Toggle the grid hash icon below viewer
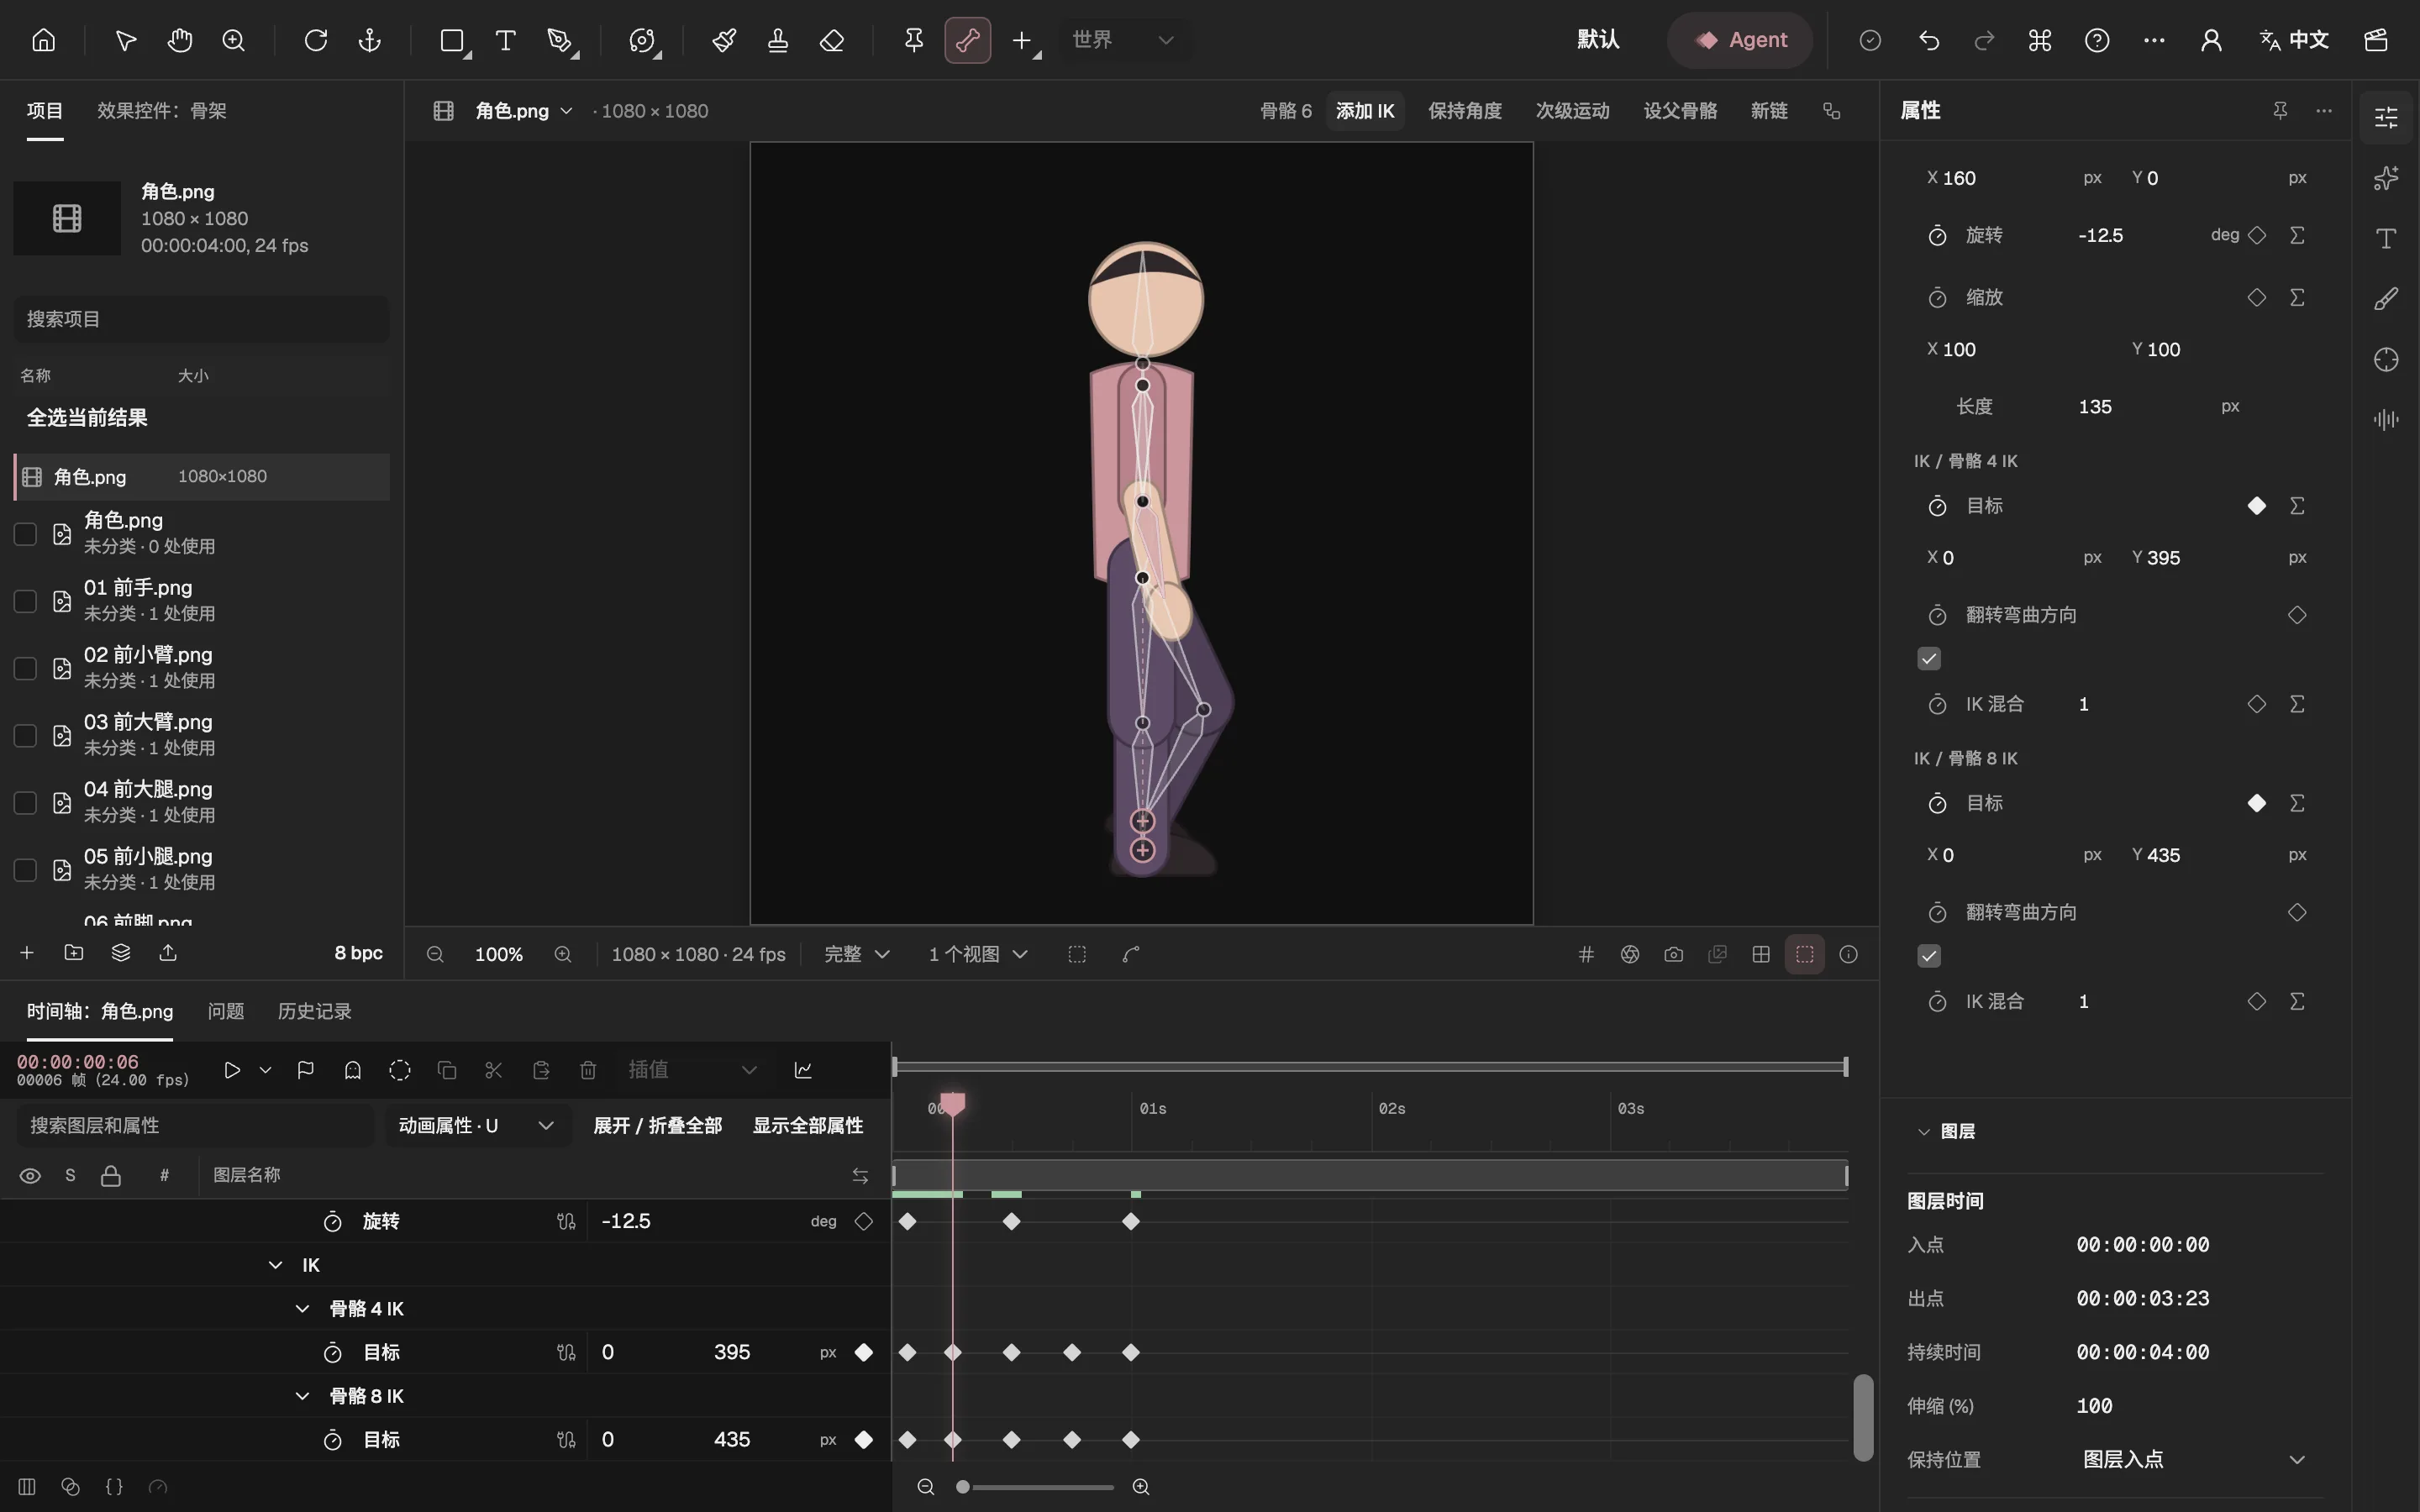Image resolution: width=2420 pixels, height=1512 pixels. 1586,954
